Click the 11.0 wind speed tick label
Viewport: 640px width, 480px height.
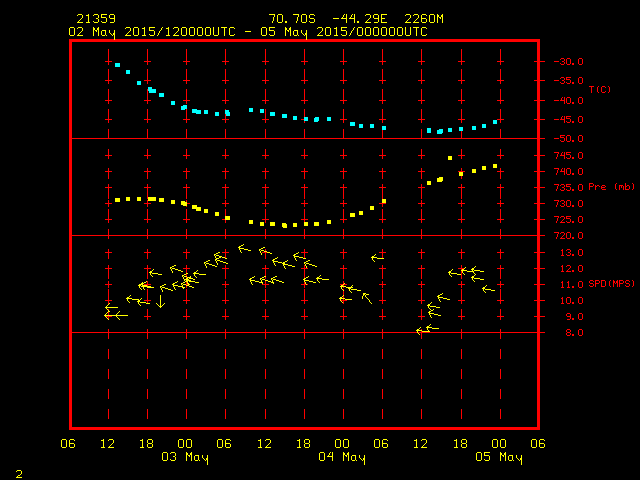[572, 284]
